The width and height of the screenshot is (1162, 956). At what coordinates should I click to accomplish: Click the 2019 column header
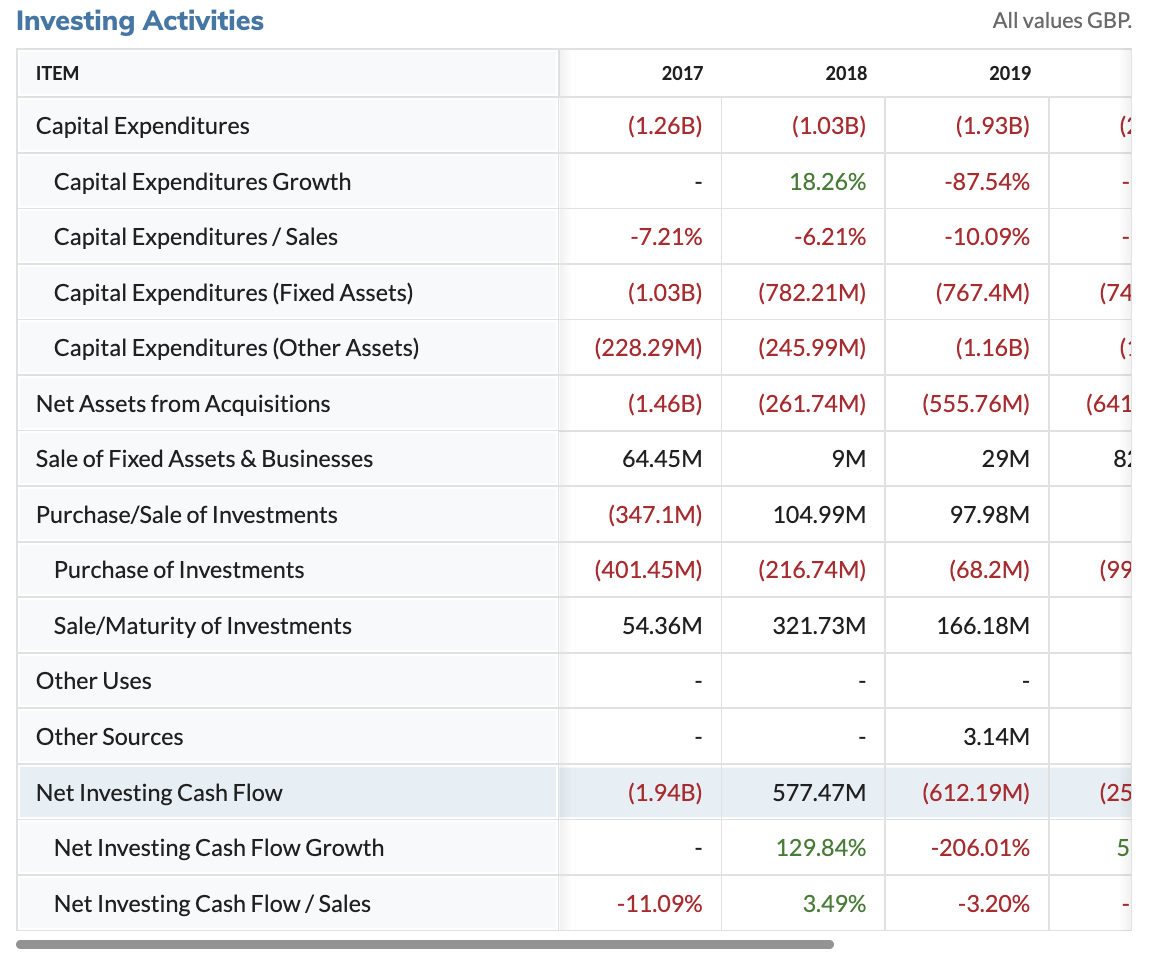click(1009, 73)
